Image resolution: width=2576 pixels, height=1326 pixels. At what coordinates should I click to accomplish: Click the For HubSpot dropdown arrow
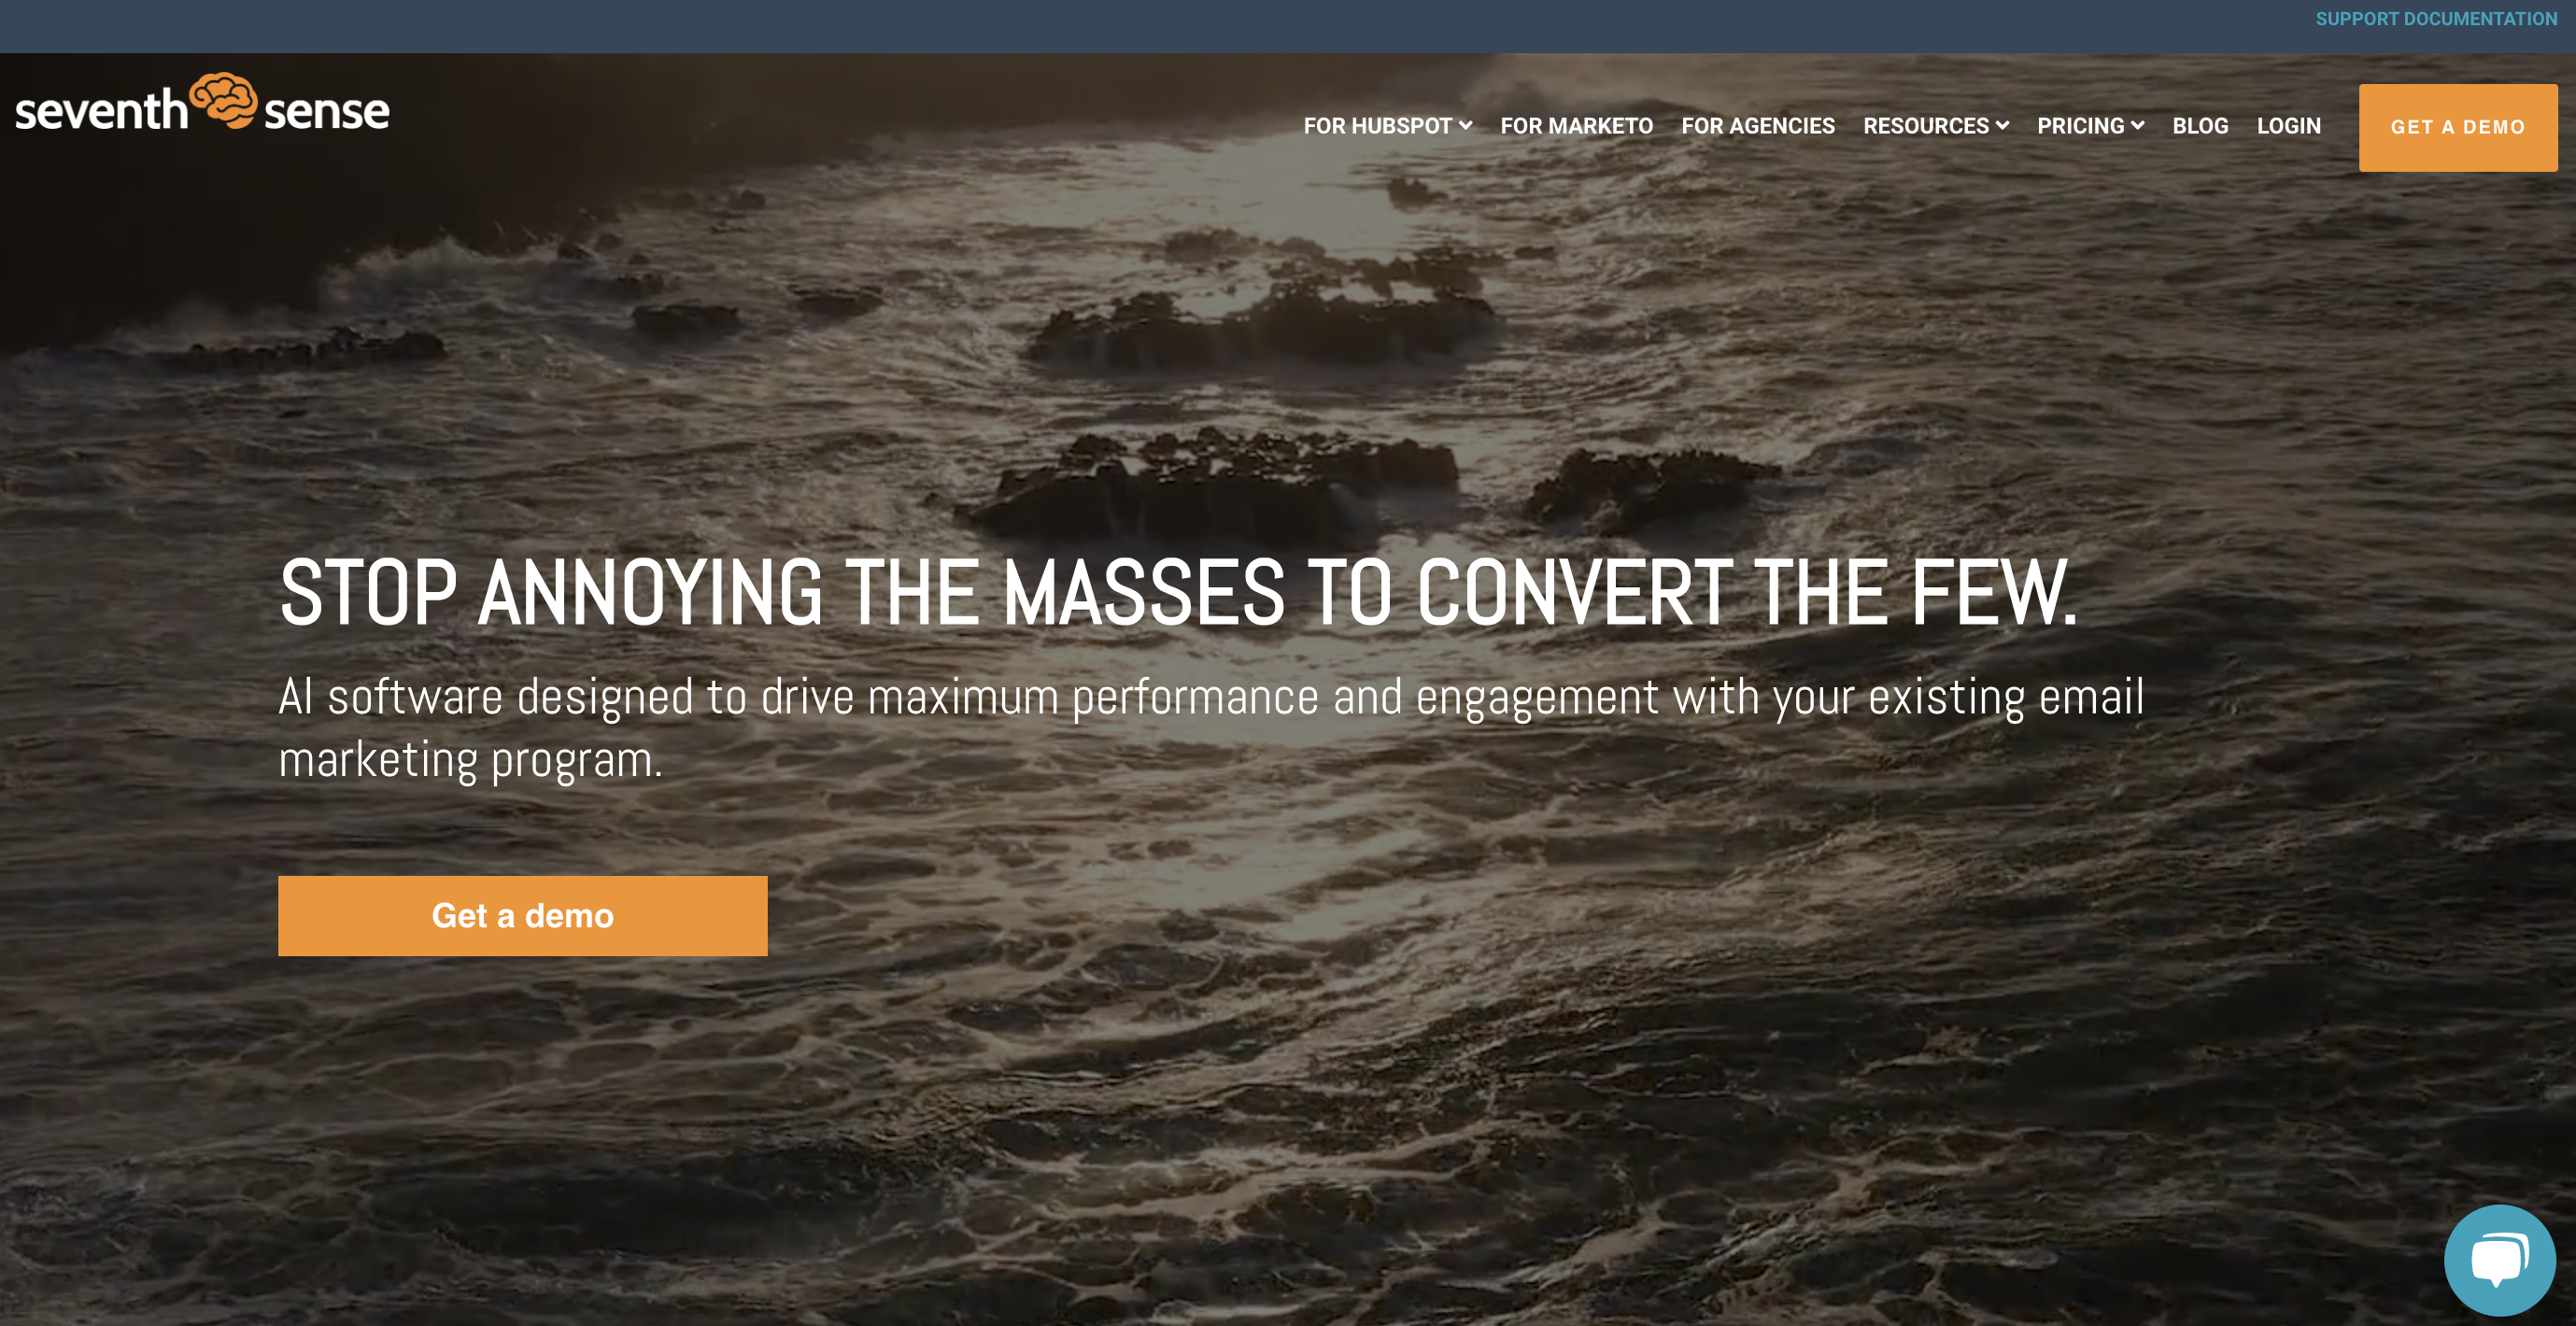1465,125
